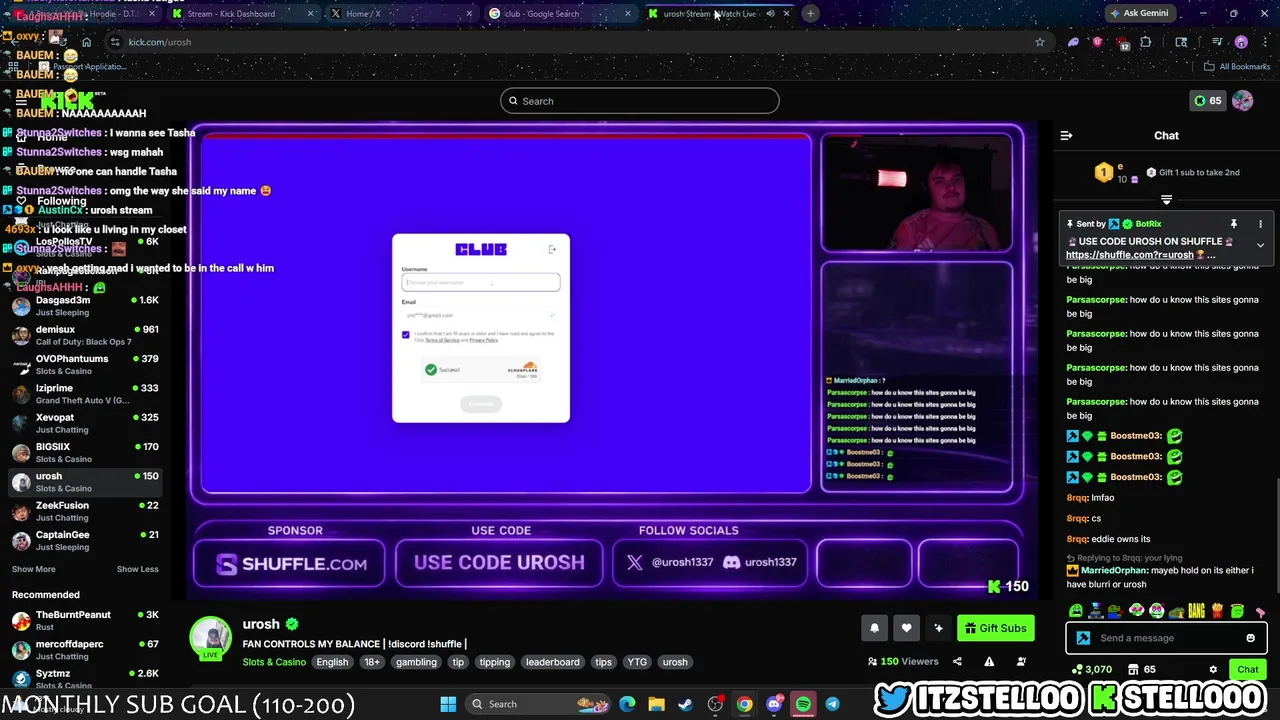Viewport: 1280px width, 720px height.
Task: Click the Windows Start button
Action: pyautogui.click(x=448, y=704)
